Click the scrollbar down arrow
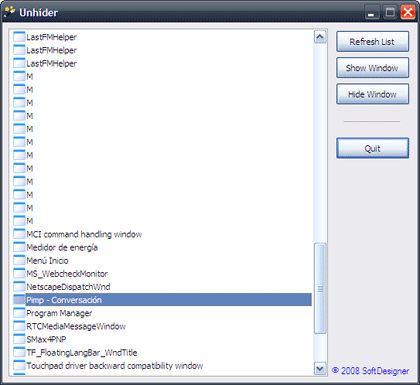The height and width of the screenshot is (385, 420). coord(320,369)
